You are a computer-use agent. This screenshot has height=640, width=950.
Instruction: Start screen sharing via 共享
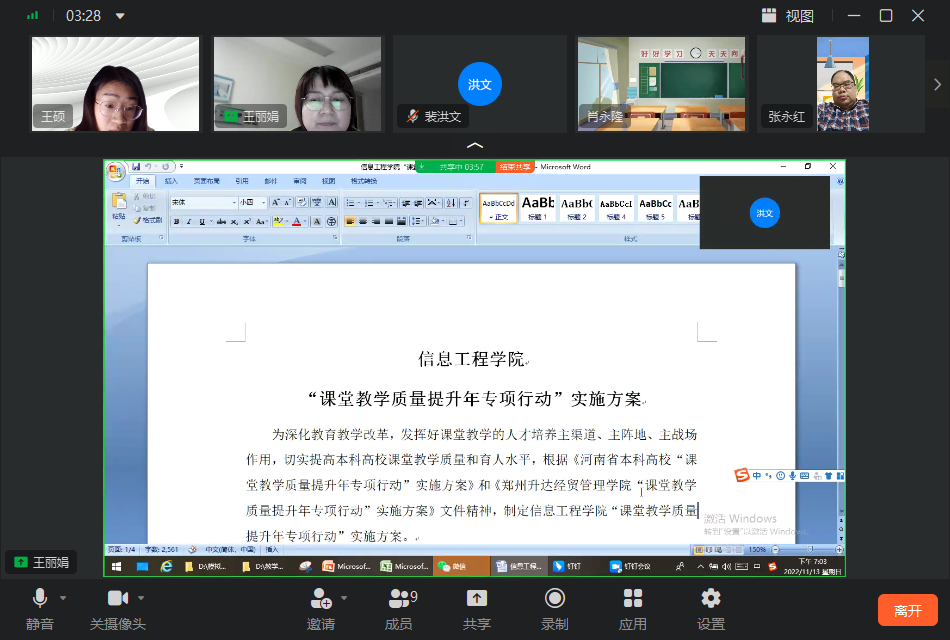[x=477, y=608]
